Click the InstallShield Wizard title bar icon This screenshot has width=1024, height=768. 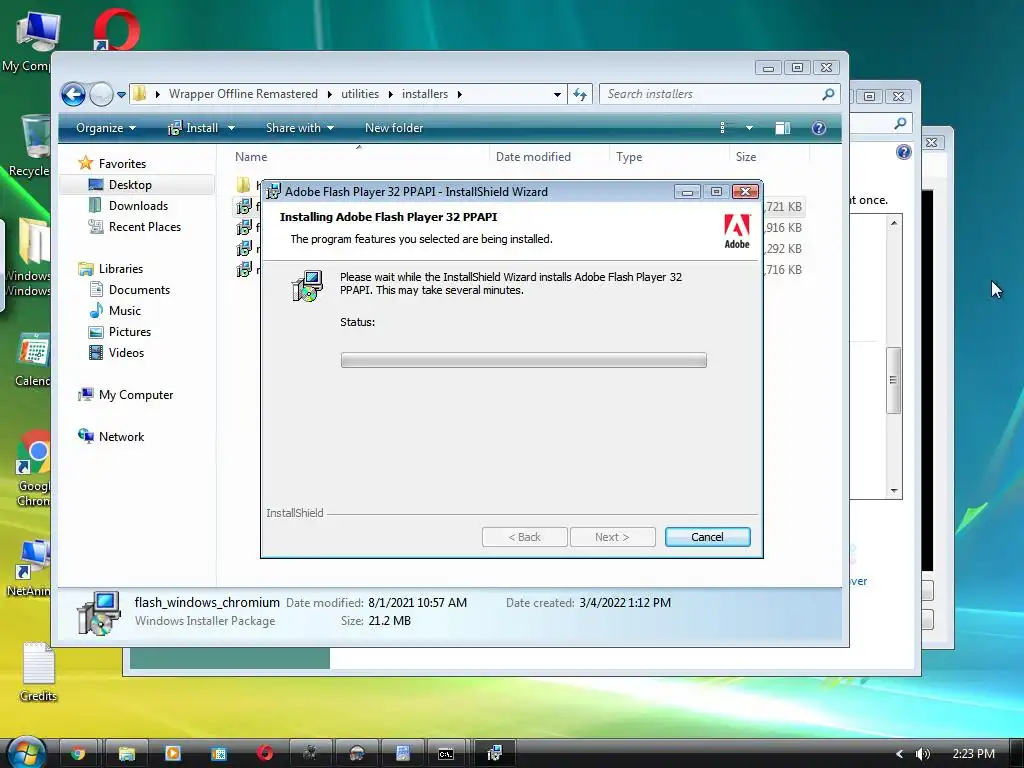tap(273, 191)
